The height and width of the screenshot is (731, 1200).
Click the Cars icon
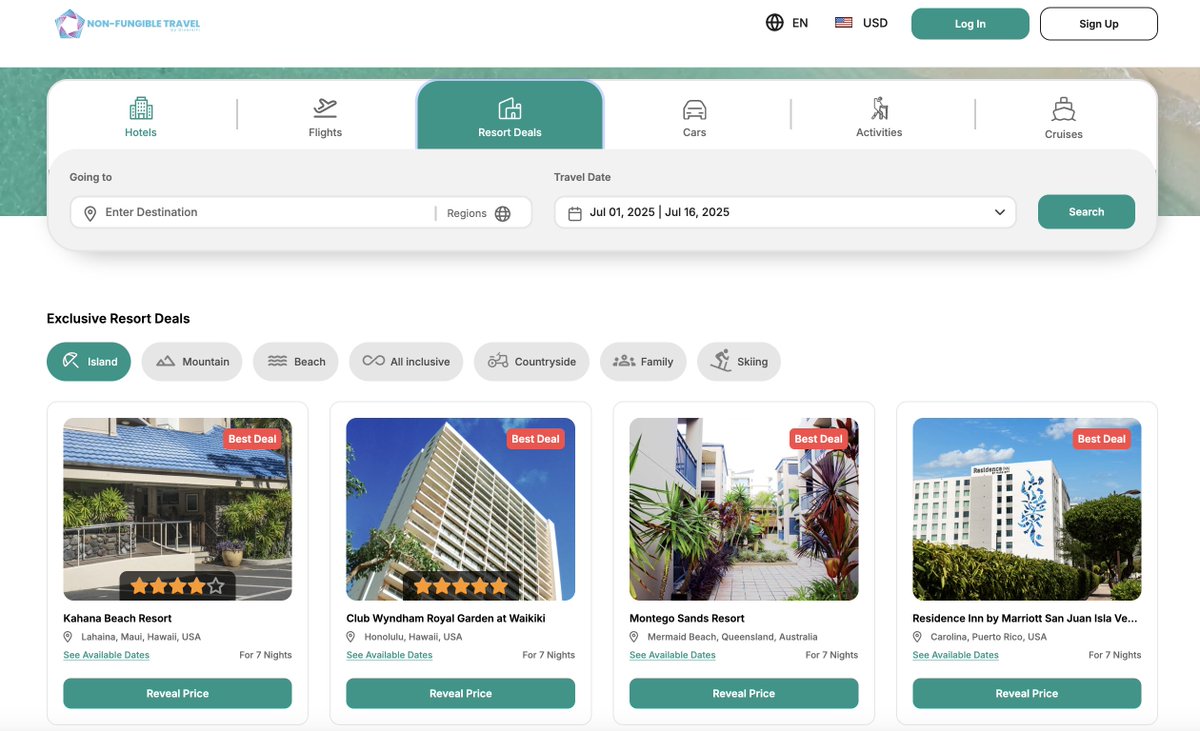pyautogui.click(x=695, y=109)
